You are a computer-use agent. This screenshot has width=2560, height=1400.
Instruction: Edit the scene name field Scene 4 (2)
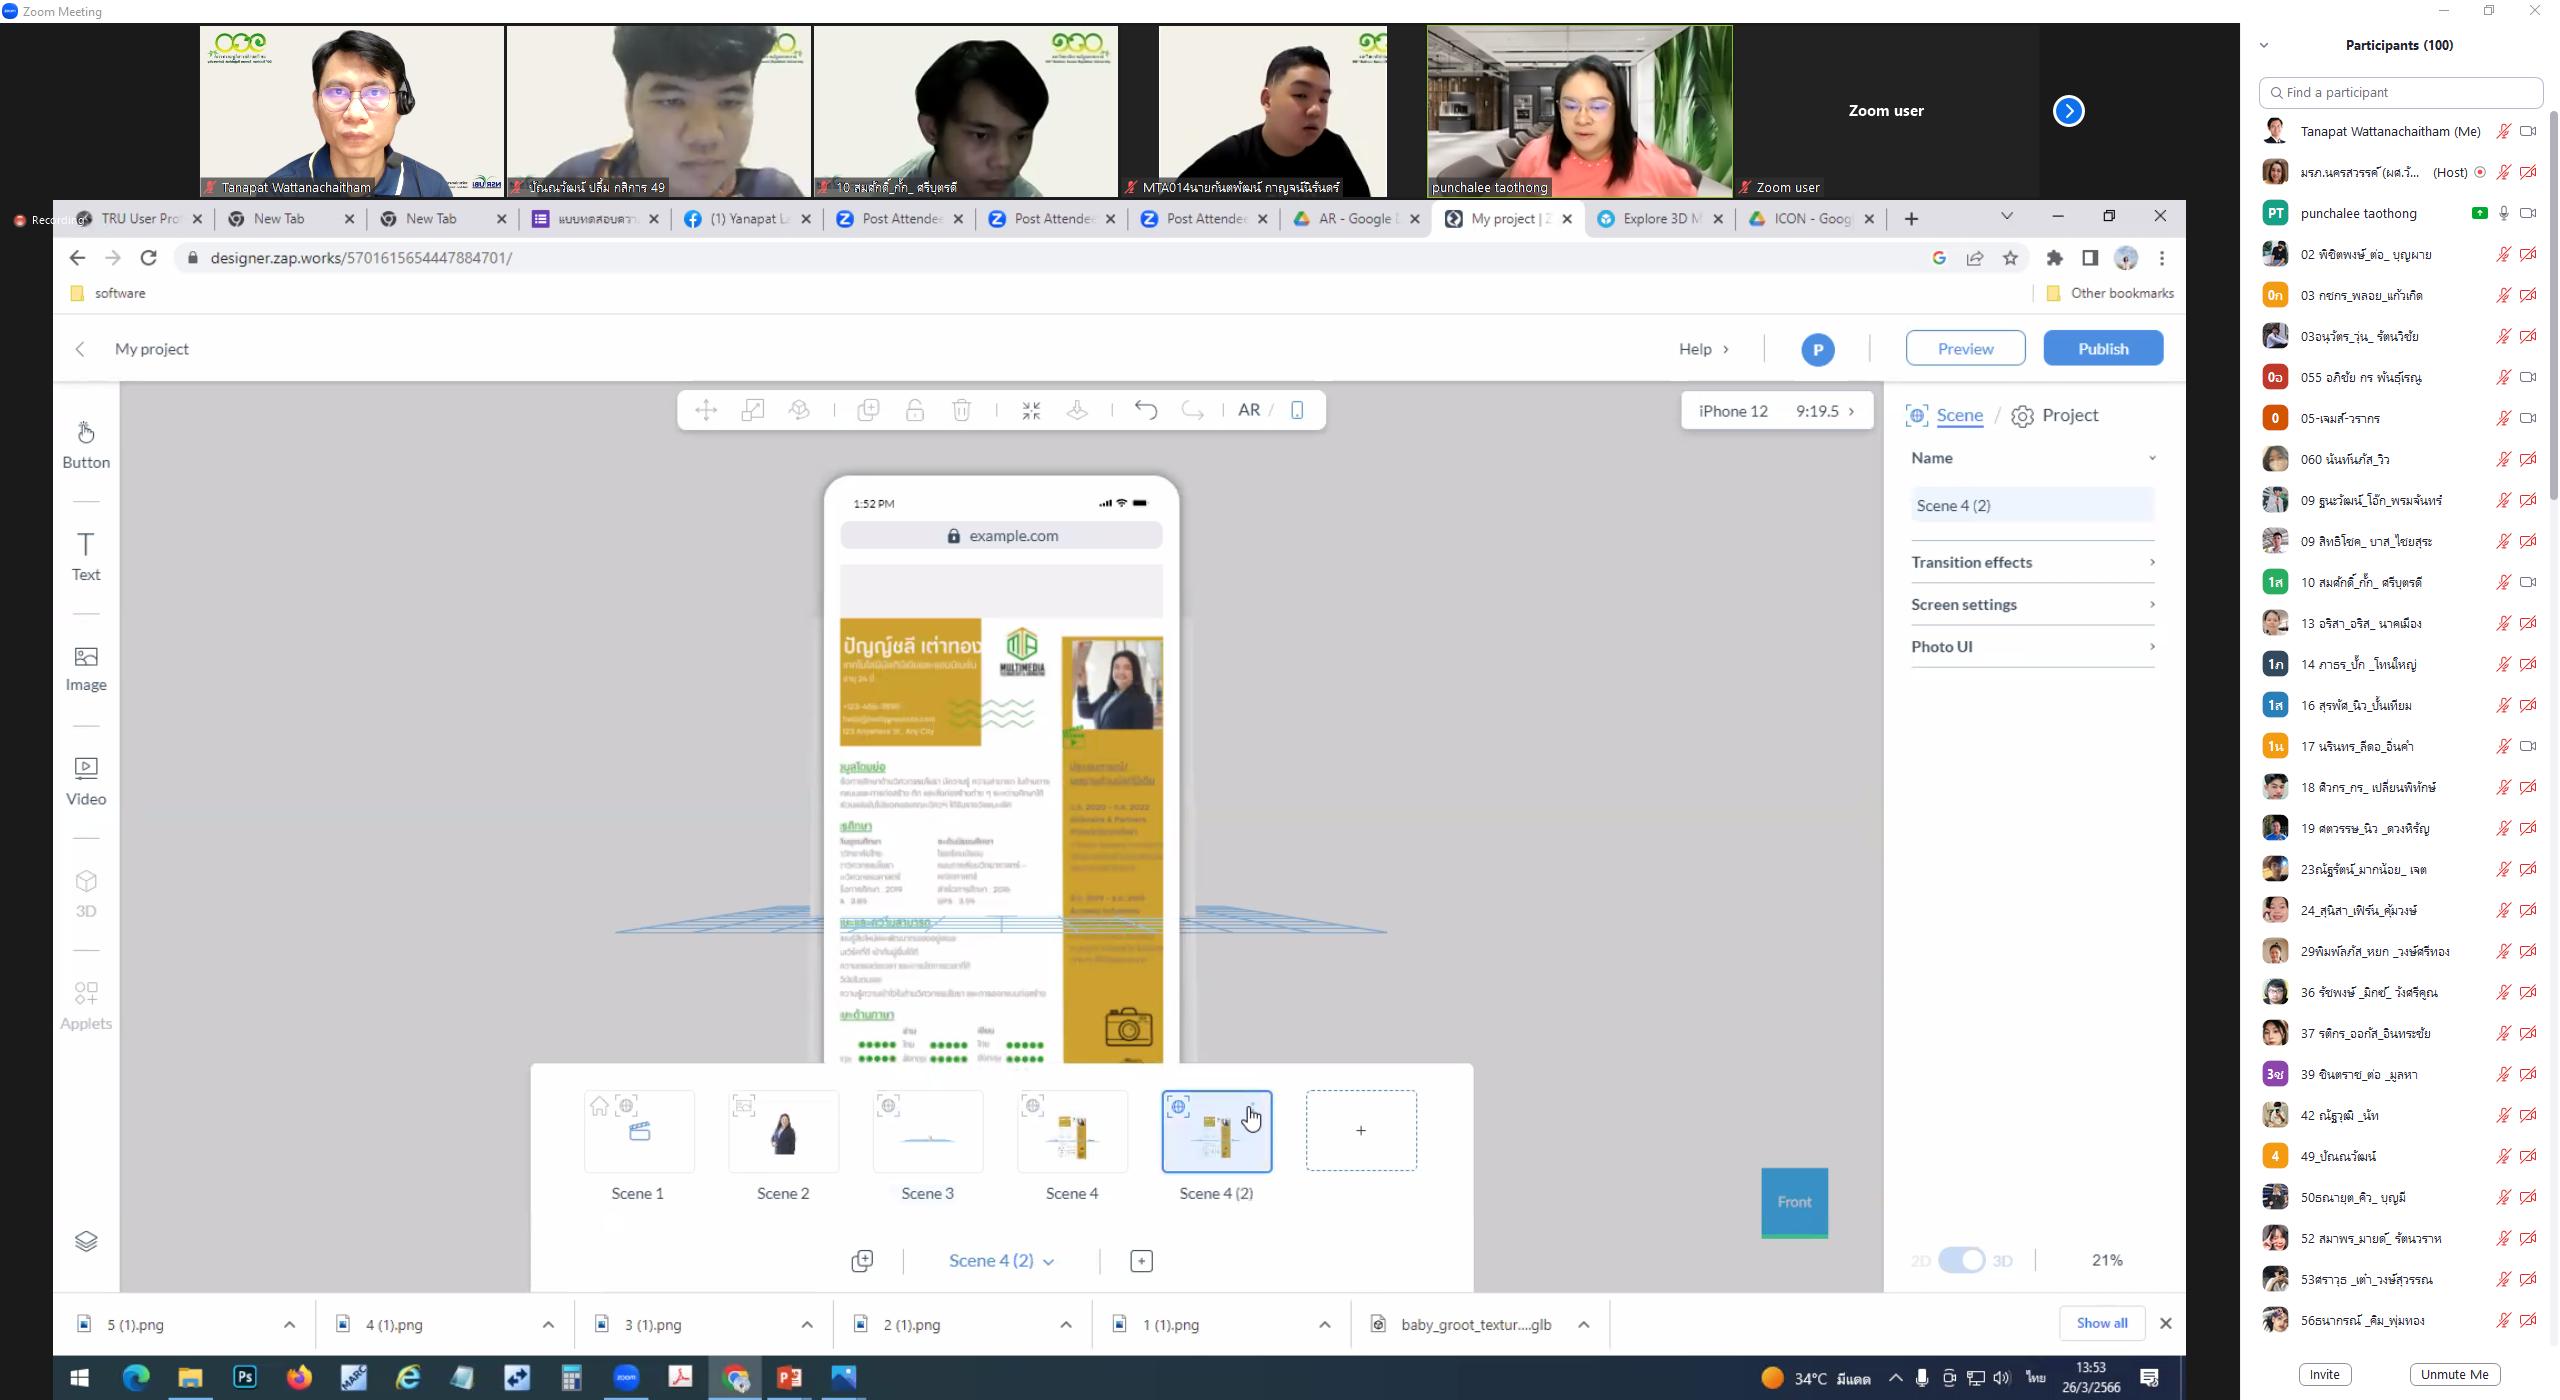tap(2032, 505)
